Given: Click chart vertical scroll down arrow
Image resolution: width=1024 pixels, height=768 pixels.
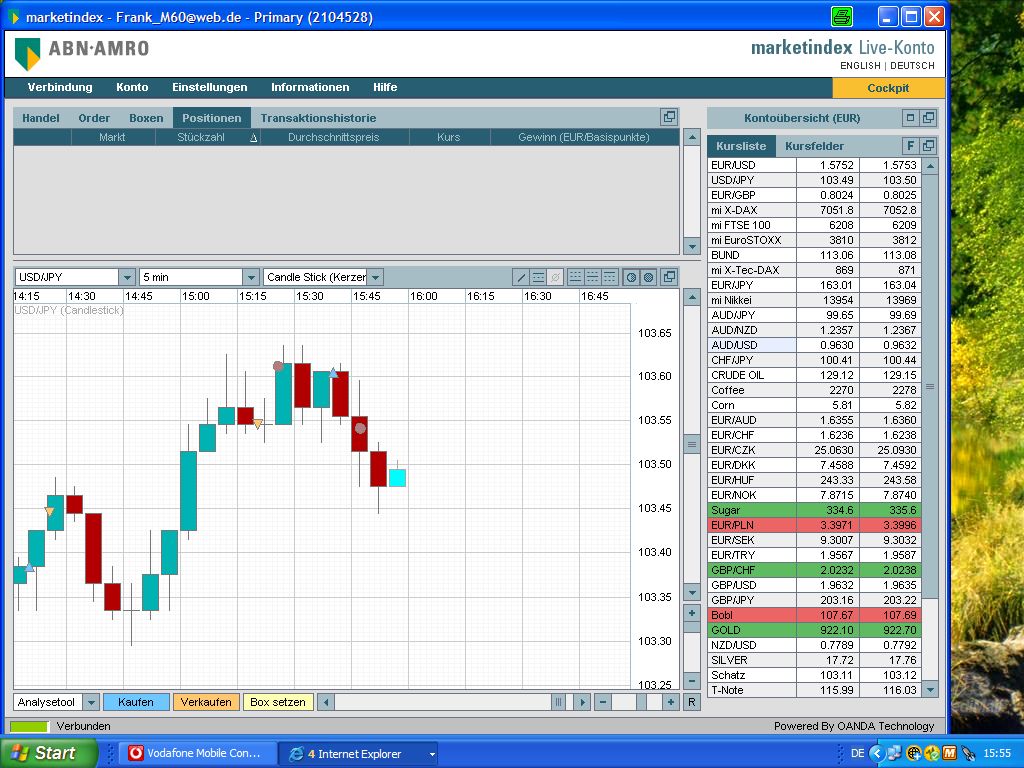Looking at the screenshot, I should click(x=692, y=592).
